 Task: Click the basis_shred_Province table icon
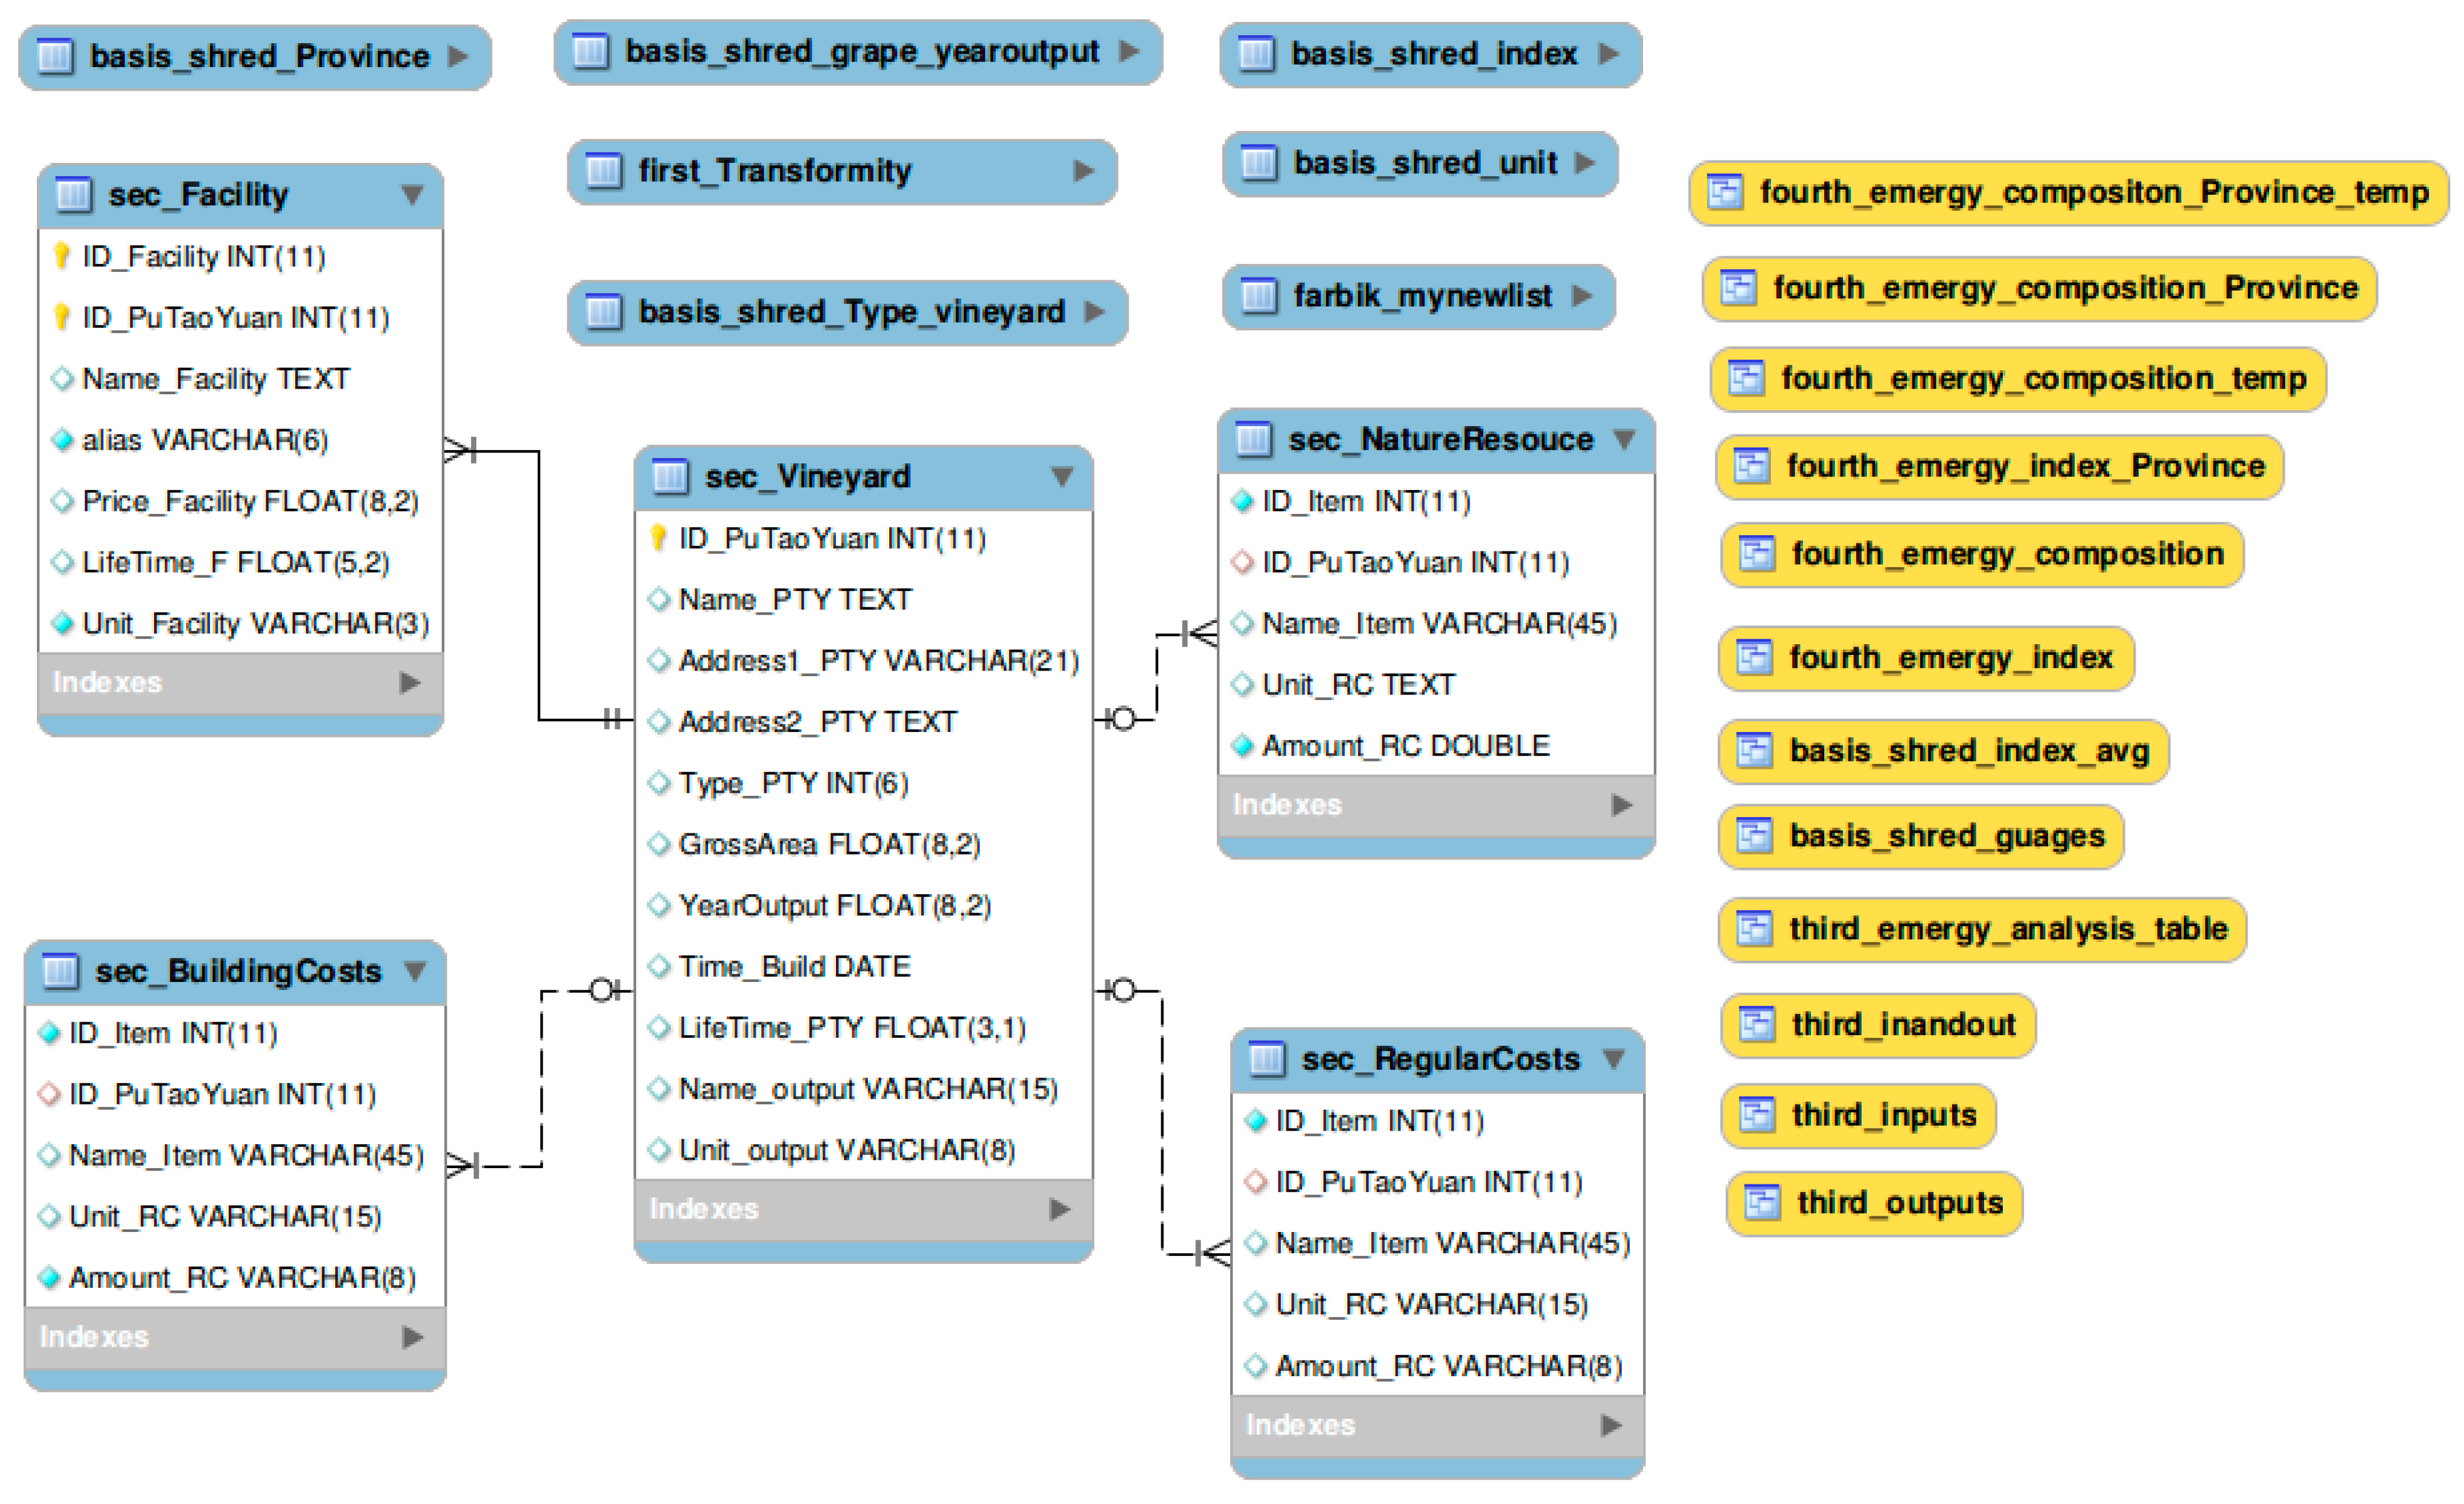tap(55, 56)
